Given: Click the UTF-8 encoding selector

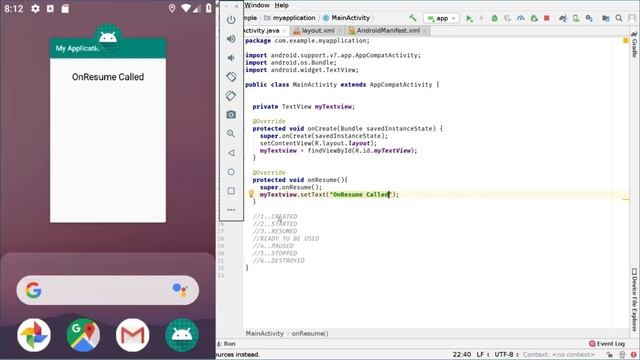Looking at the screenshot, I should click(507, 354).
